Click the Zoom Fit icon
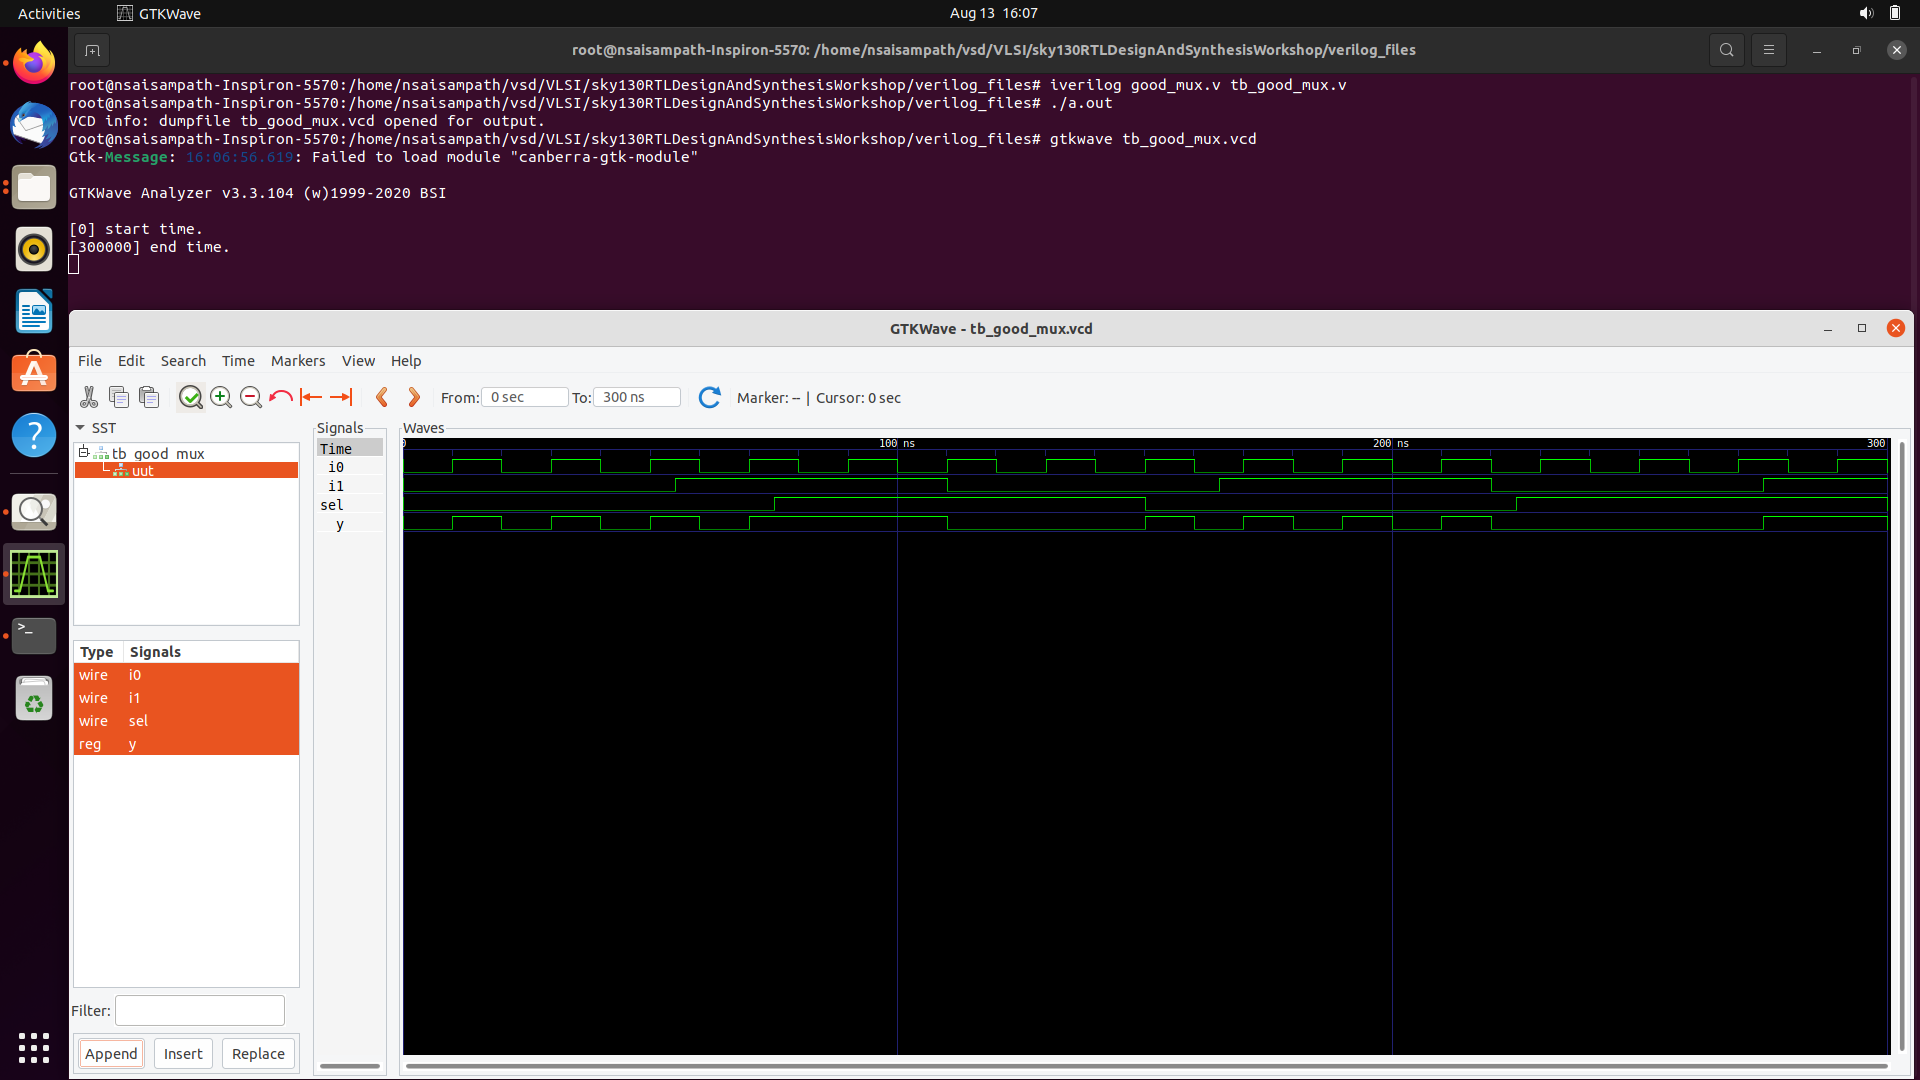Image resolution: width=1920 pixels, height=1080 pixels. (x=190, y=397)
